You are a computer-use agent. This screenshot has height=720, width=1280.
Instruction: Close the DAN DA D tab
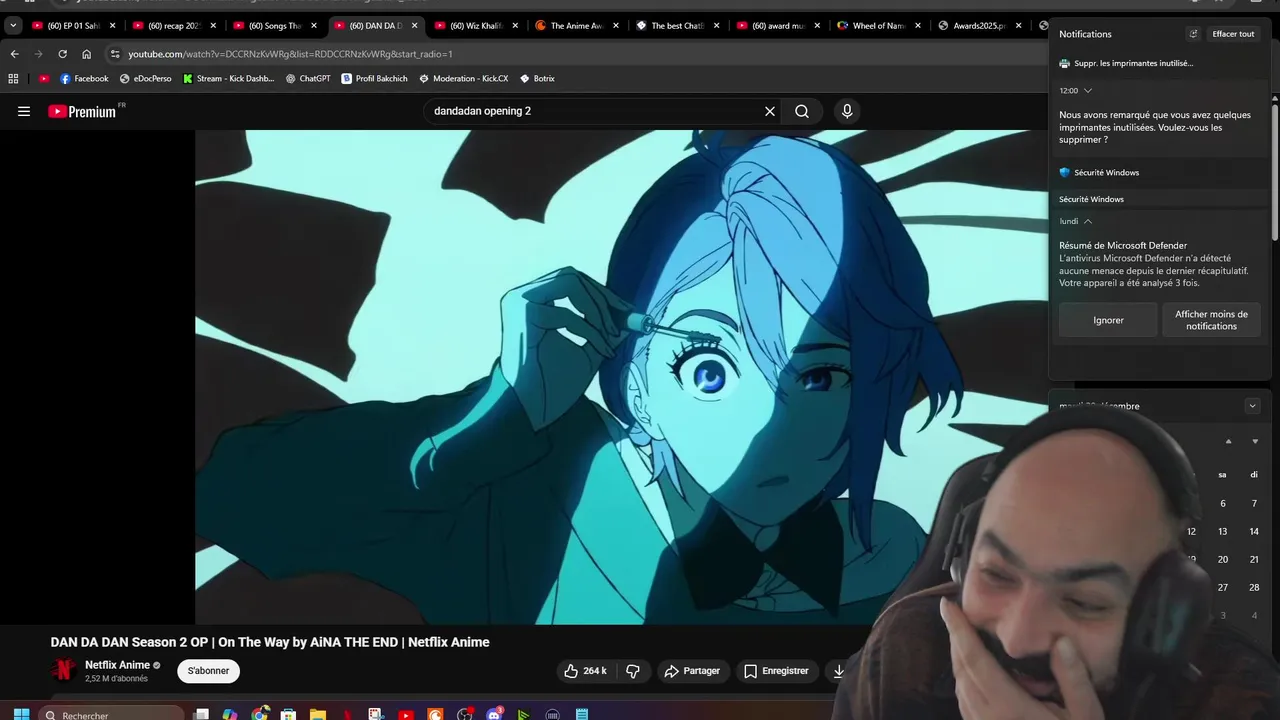click(x=415, y=26)
